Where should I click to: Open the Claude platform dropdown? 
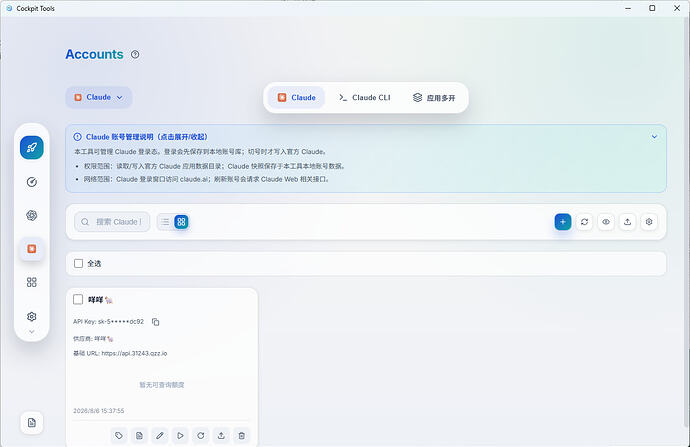click(99, 97)
